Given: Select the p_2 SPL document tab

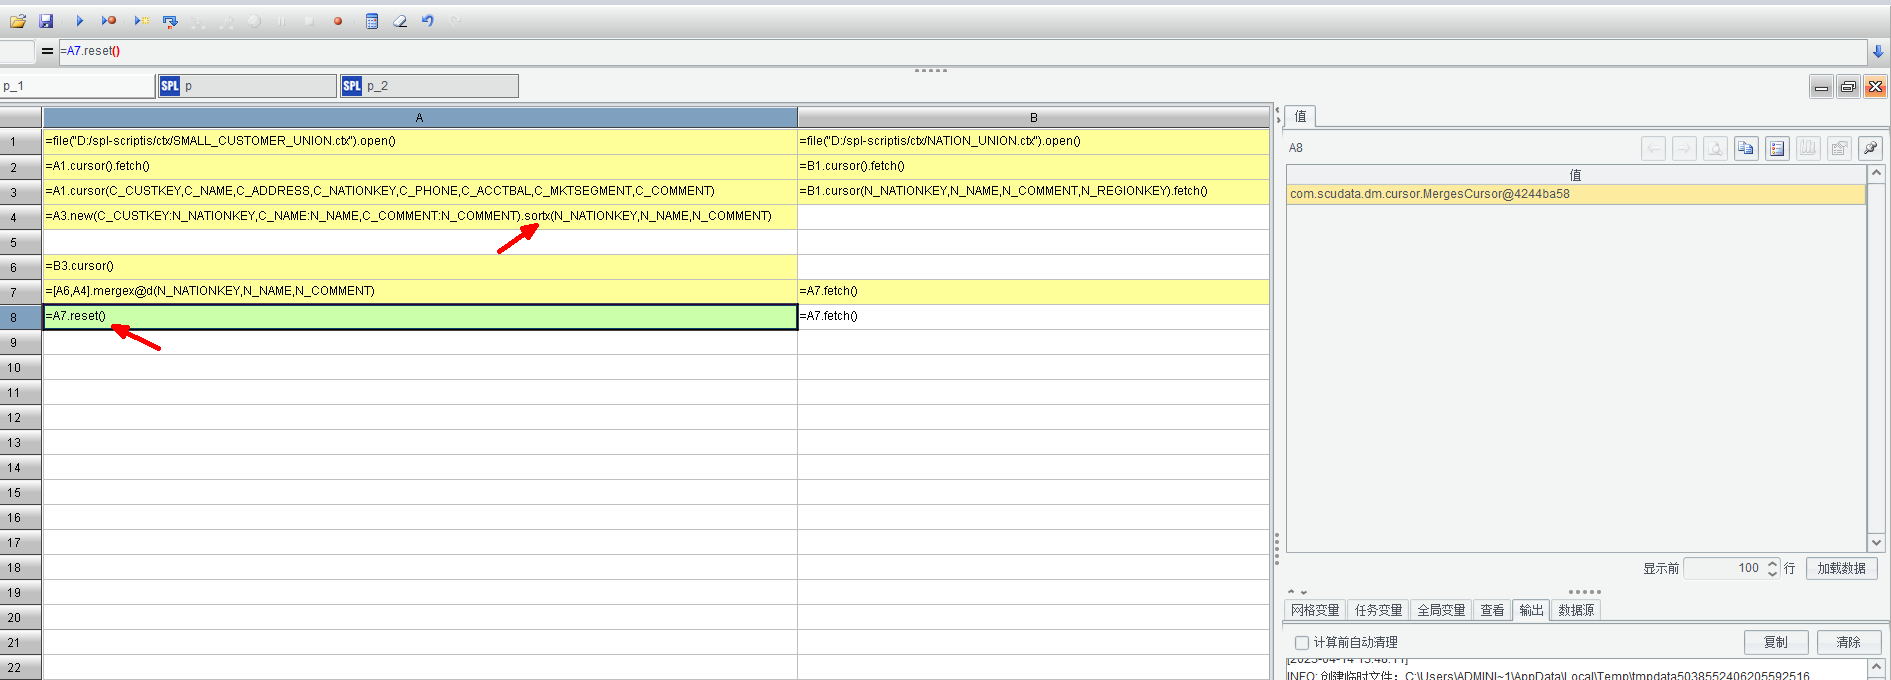Looking at the screenshot, I should [429, 86].
